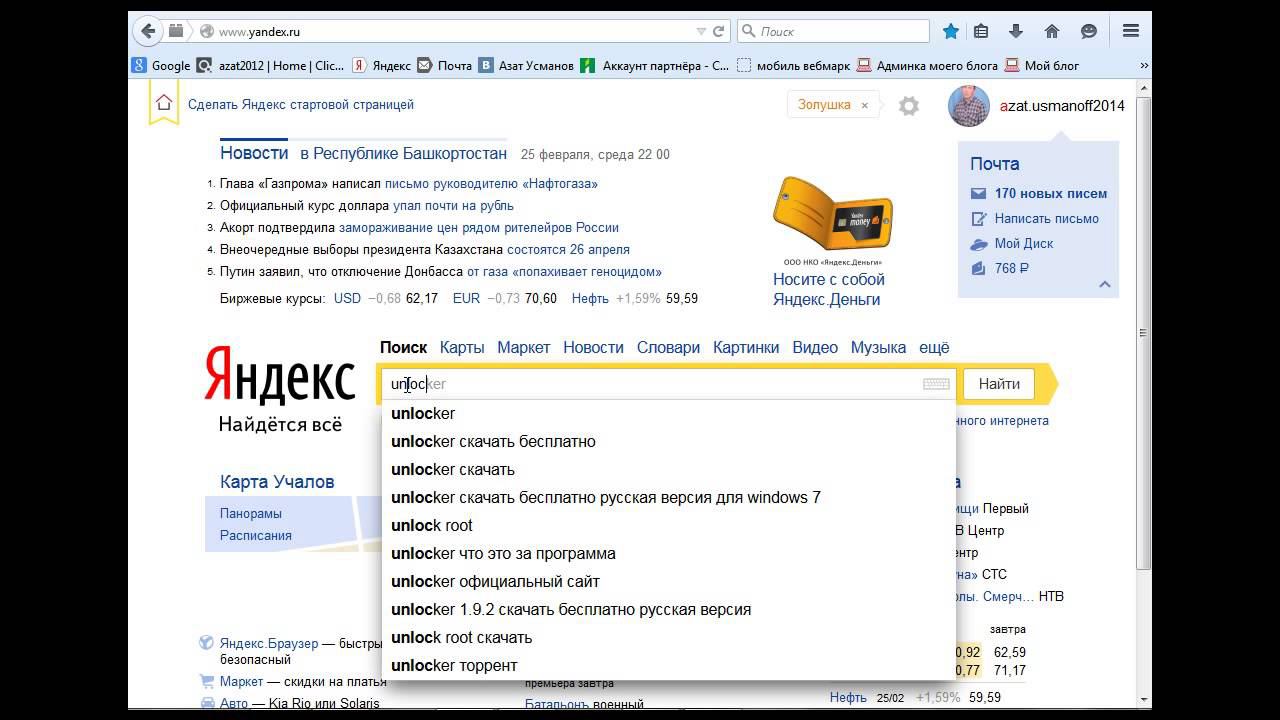Select Видео service tab
The image size is (1280, 720).
[815, 347]
